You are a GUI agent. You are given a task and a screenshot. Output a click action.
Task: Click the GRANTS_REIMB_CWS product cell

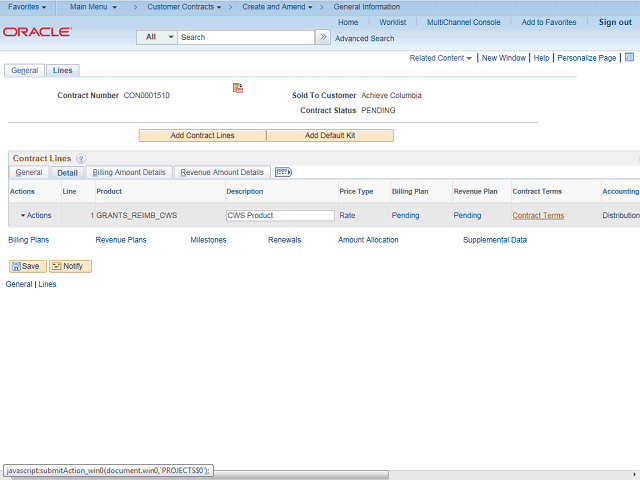137,215
